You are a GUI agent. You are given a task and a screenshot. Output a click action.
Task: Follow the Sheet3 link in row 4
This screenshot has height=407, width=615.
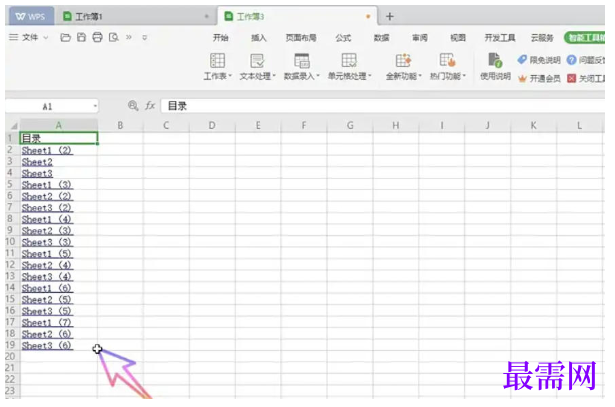(x=37, y=173)
